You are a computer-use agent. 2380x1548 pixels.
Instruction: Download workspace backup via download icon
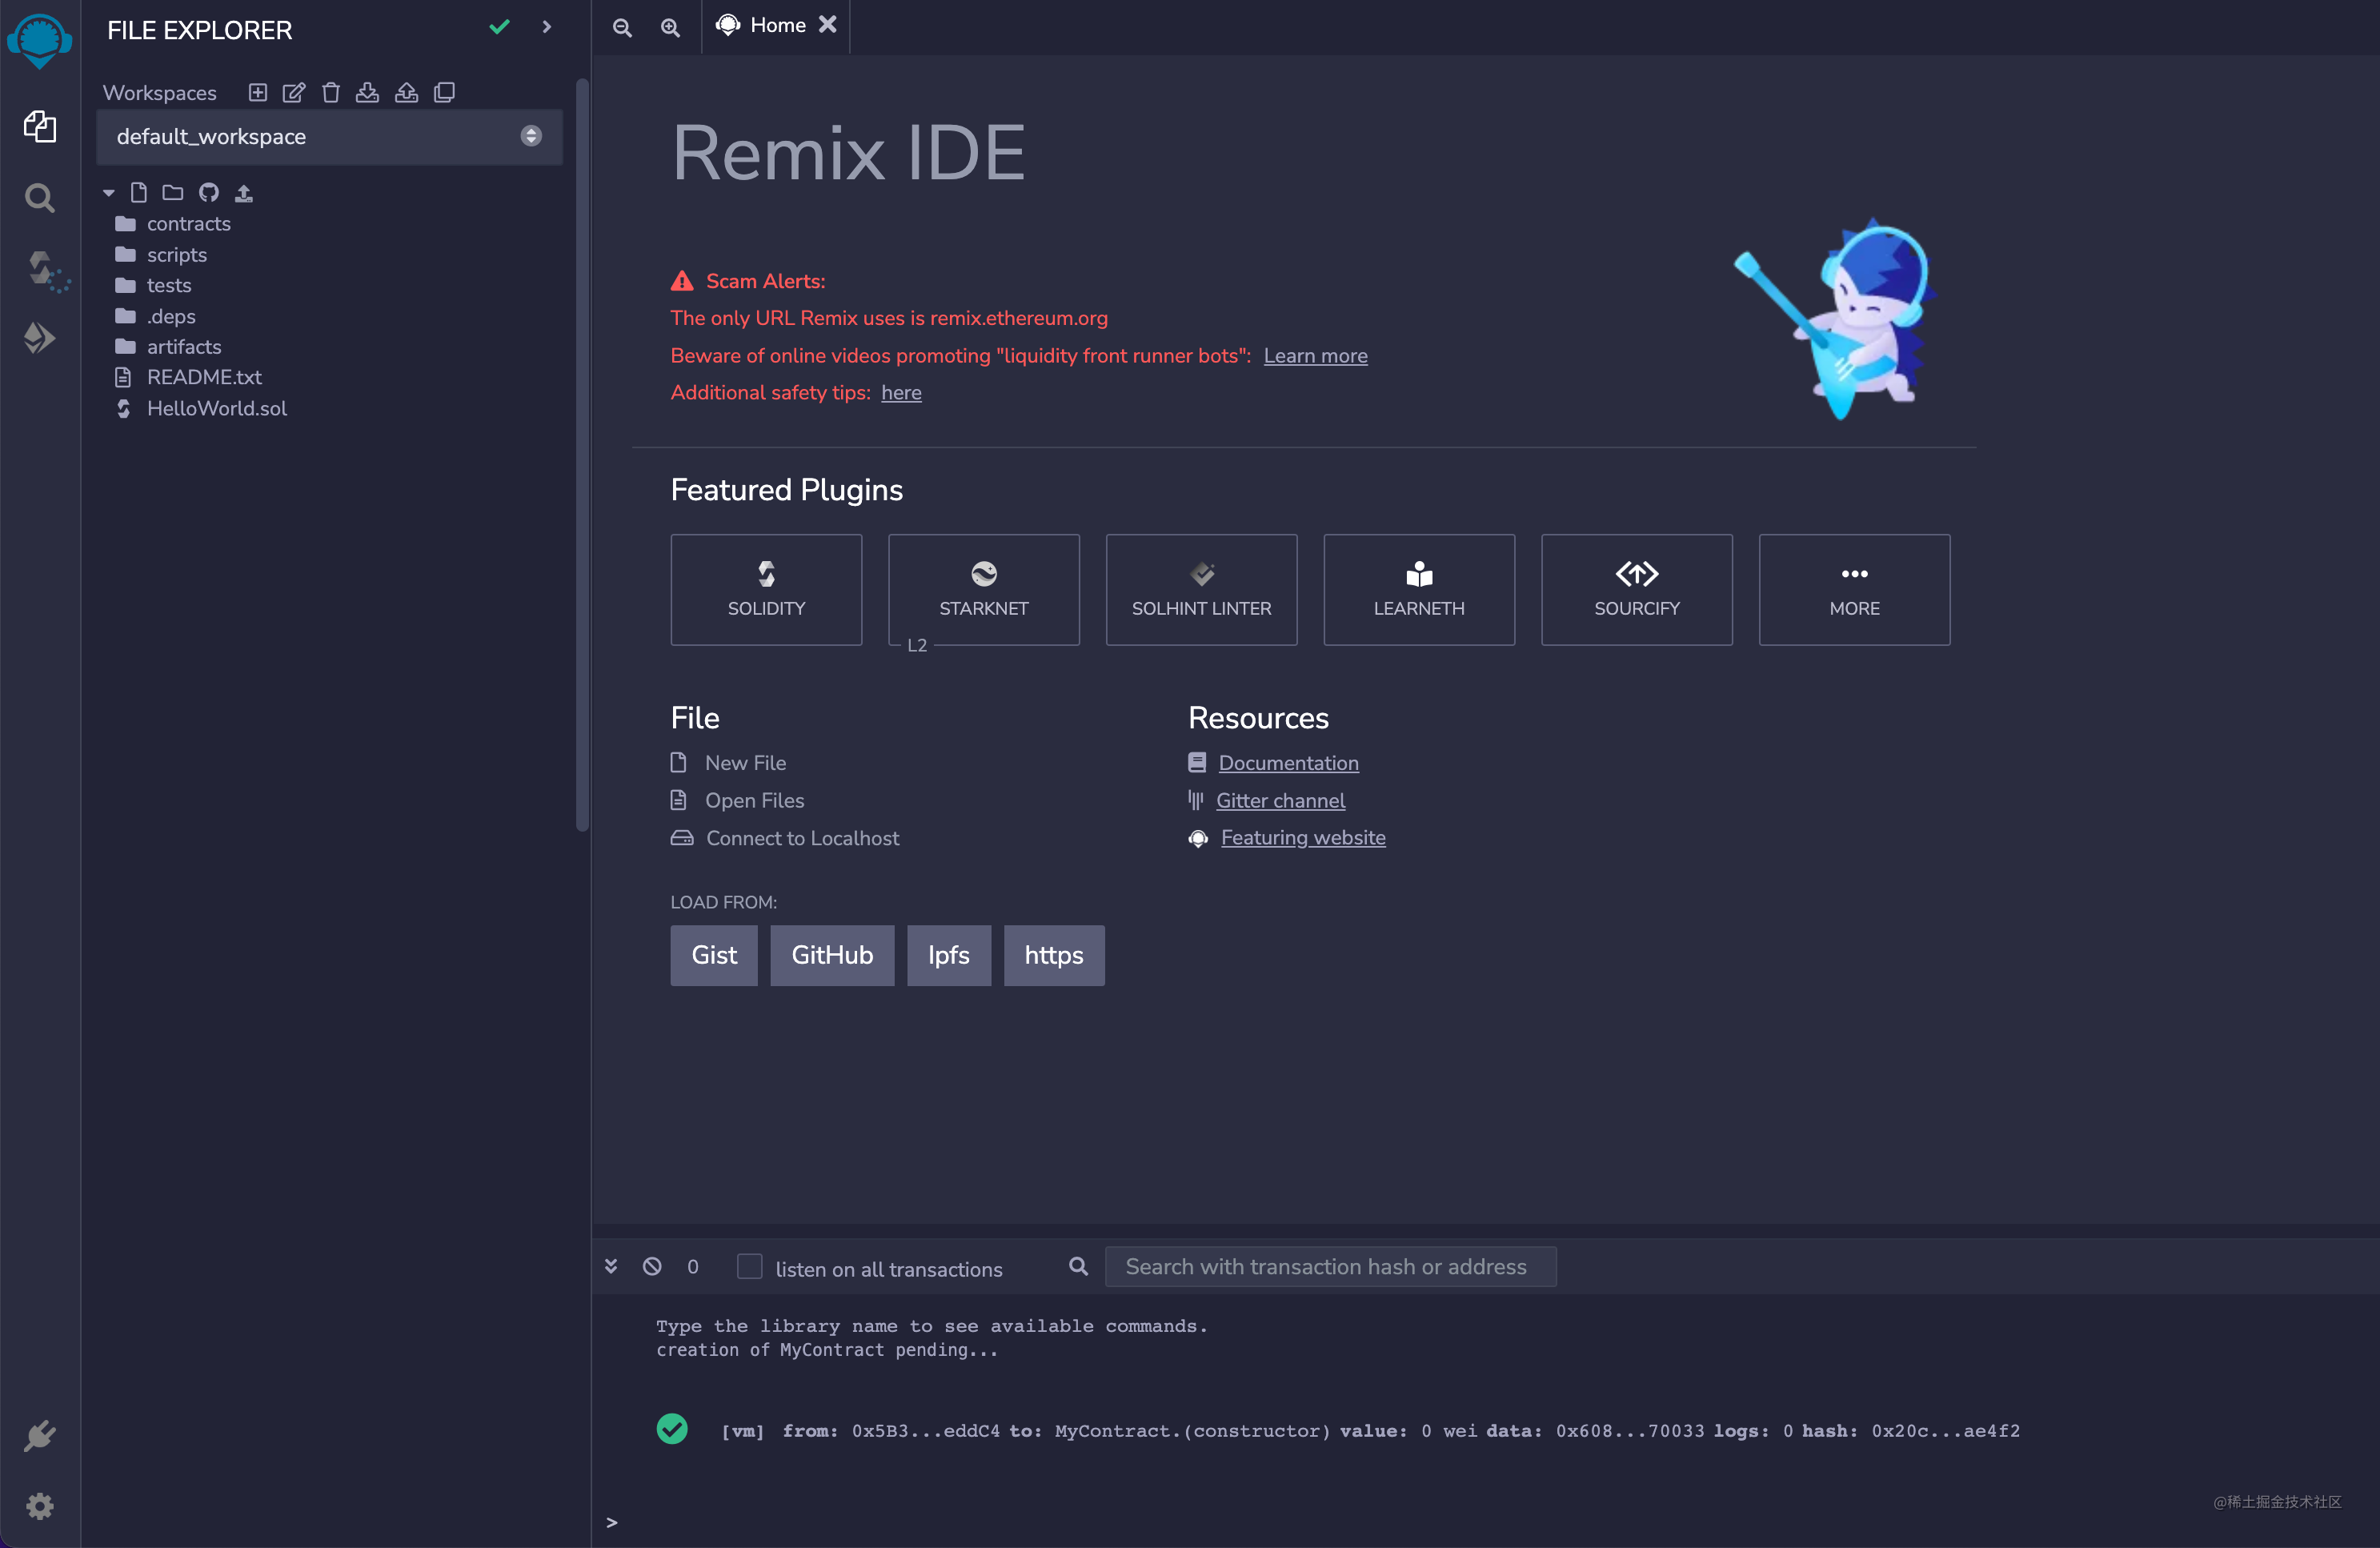367,92
